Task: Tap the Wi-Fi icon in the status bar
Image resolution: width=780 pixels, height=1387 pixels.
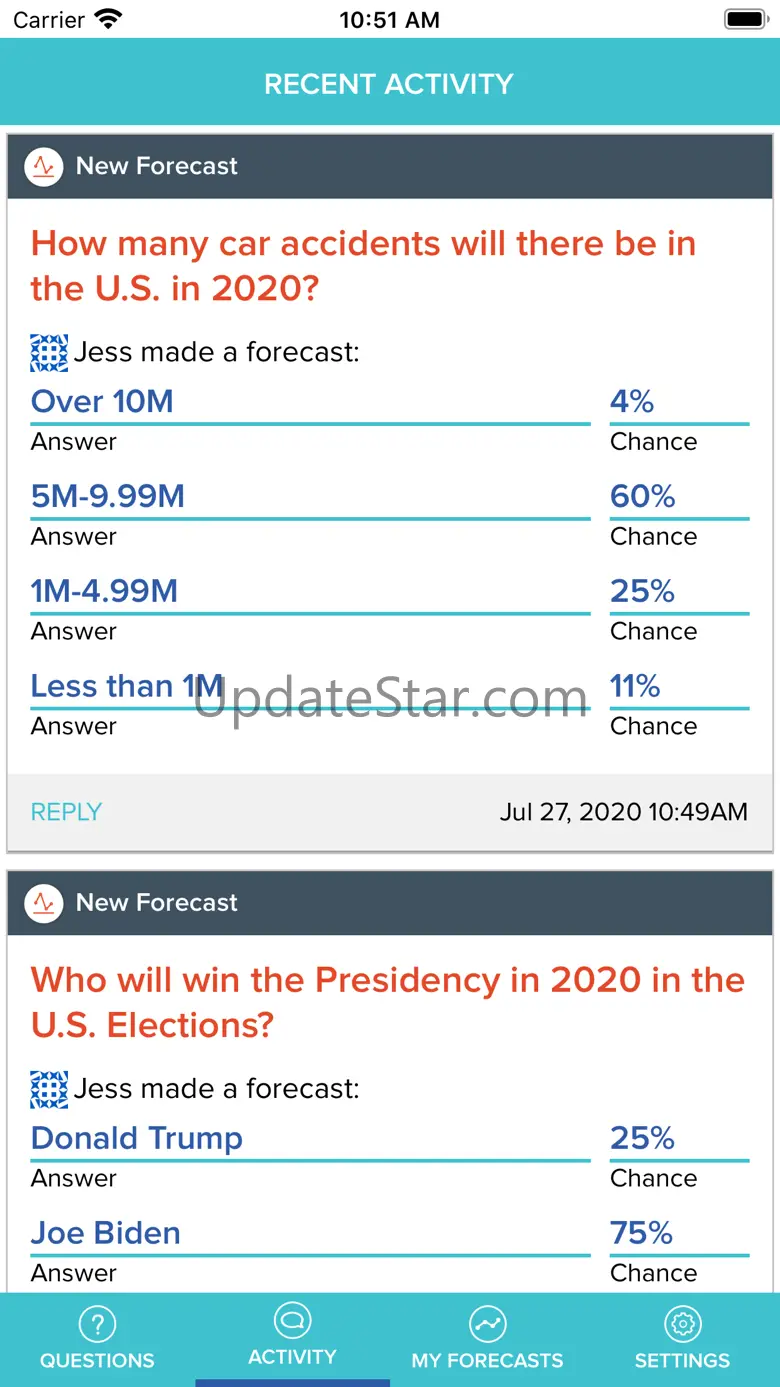Action: click(107, 19)
